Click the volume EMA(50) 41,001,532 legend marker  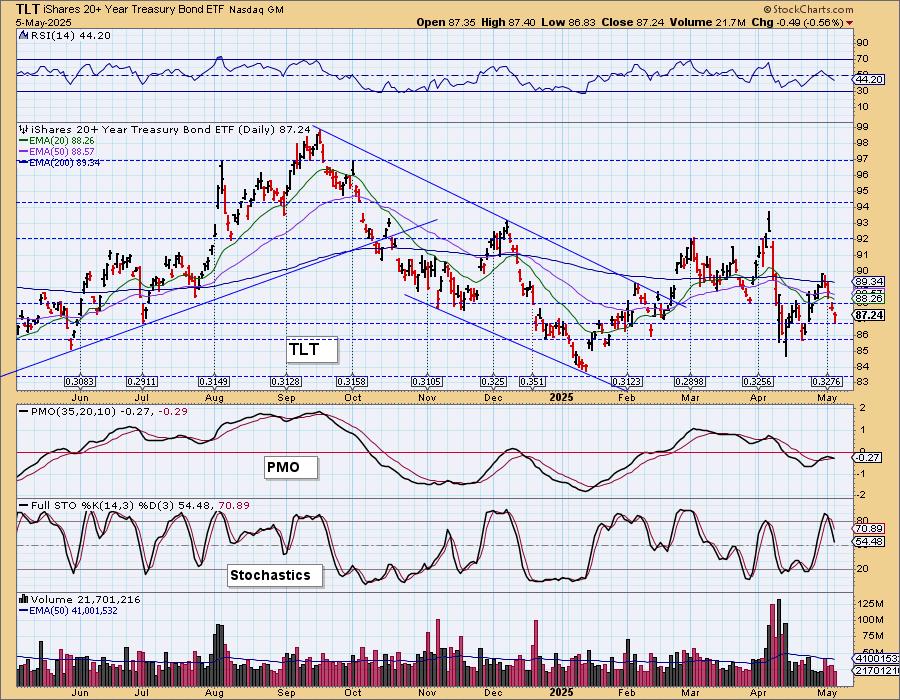[24, 611]
